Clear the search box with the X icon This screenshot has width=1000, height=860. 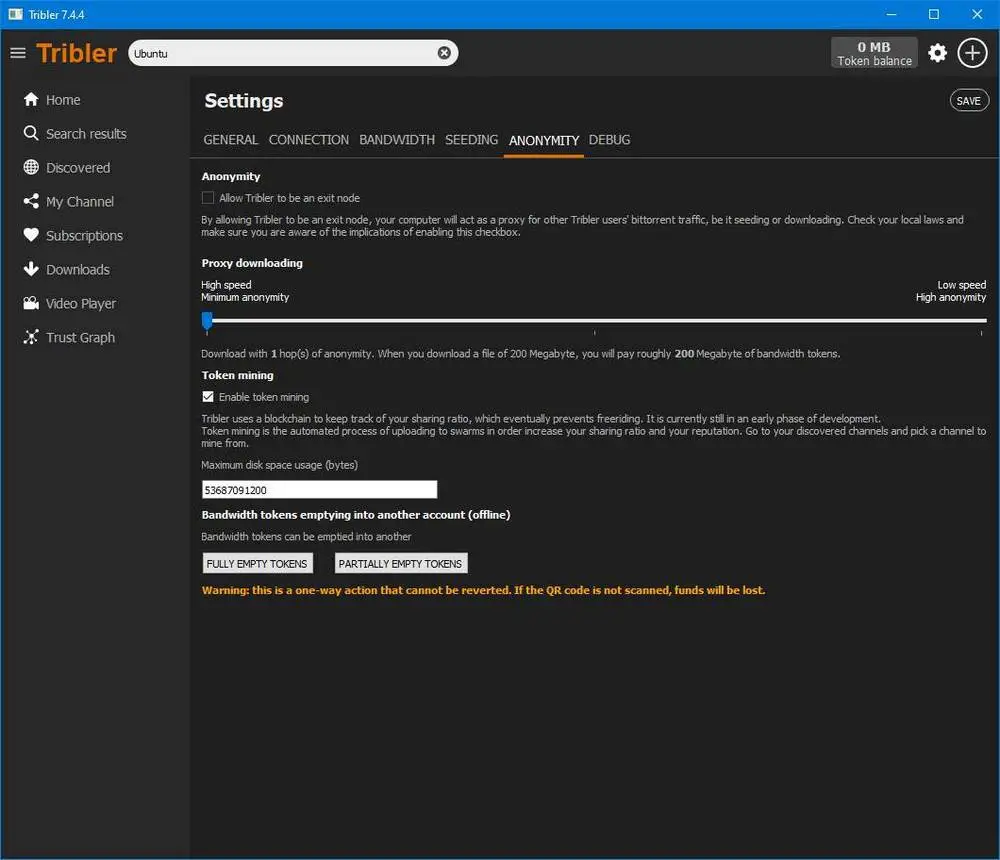tap(444, 53)
